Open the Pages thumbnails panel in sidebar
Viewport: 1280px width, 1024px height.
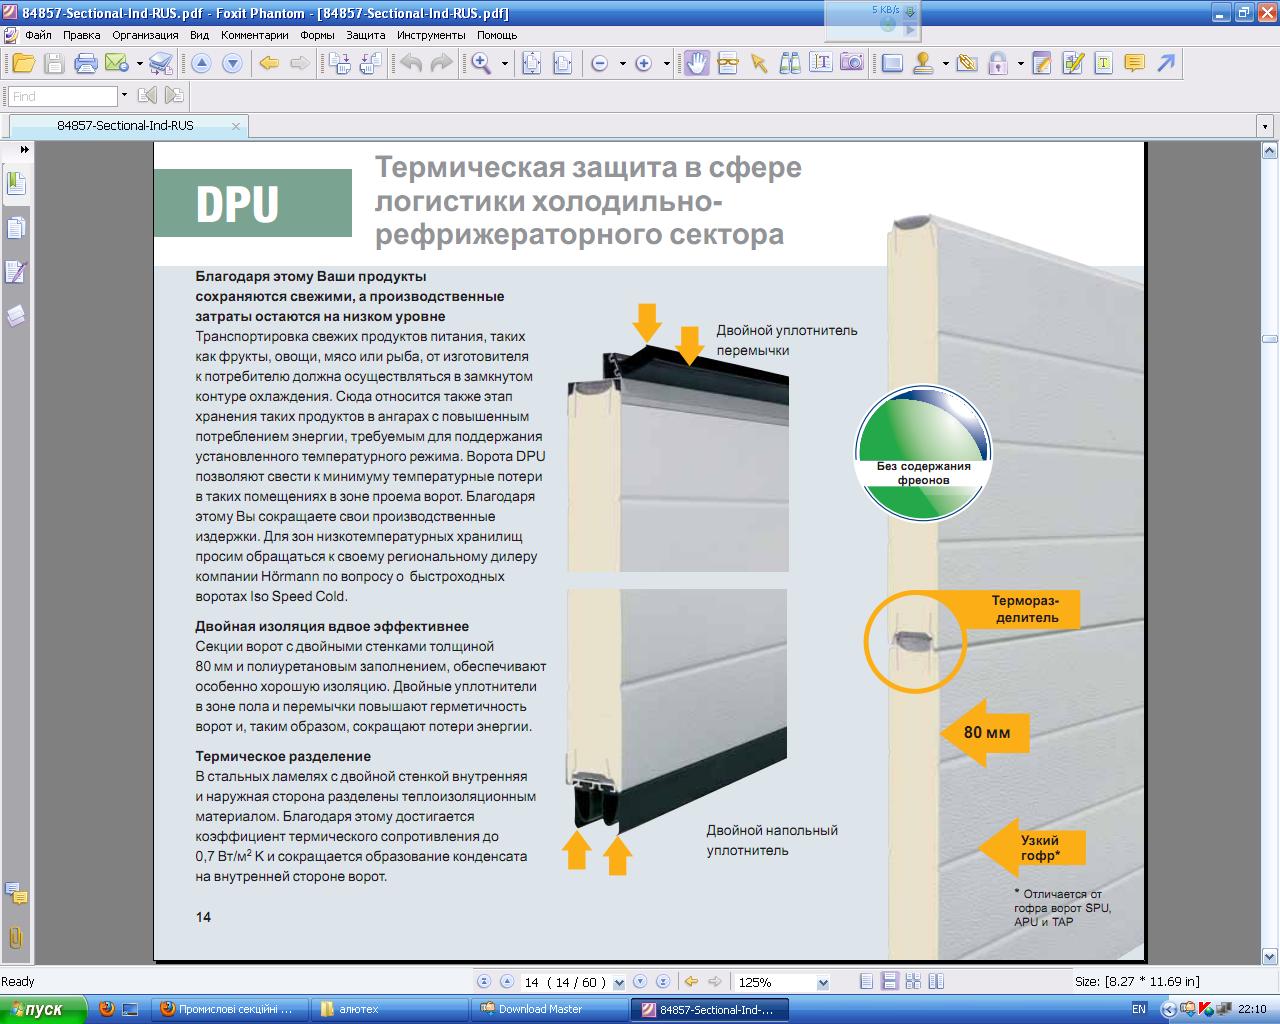[x=15, y=228]
